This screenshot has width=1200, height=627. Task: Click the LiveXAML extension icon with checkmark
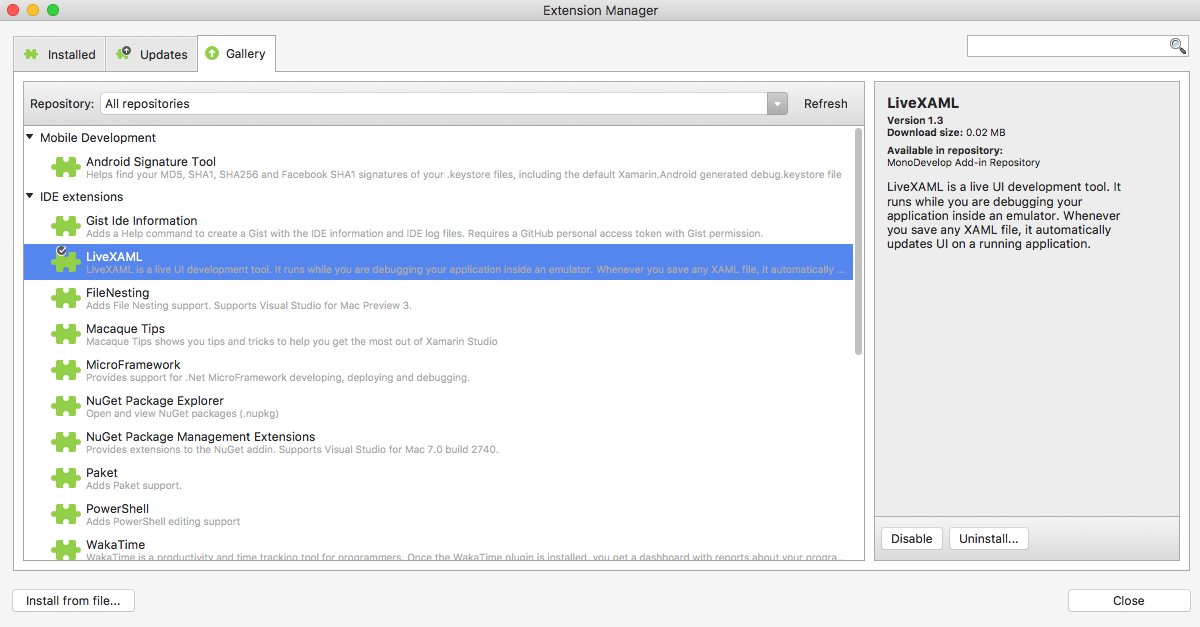[66, 262]
